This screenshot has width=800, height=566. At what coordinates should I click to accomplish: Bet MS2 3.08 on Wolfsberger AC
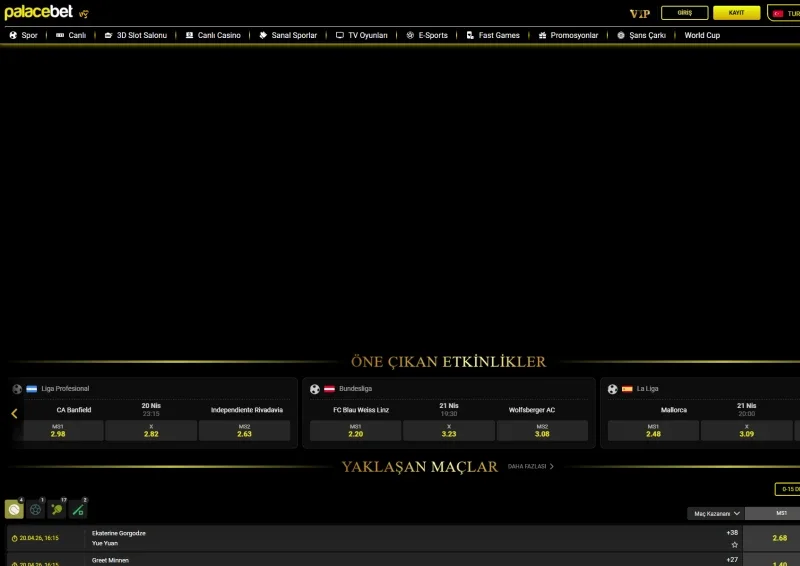[x=542, y=431]
